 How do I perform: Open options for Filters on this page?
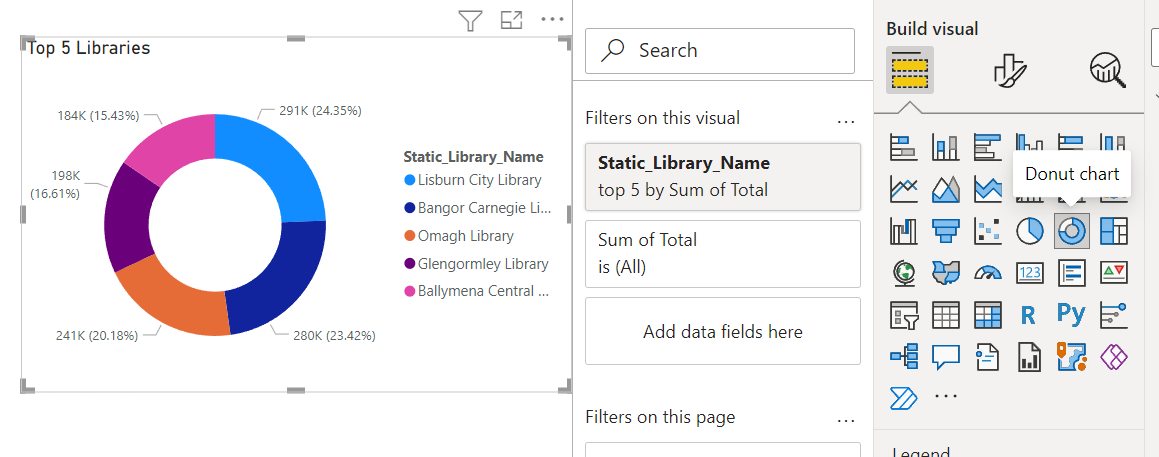click(846, 419)
